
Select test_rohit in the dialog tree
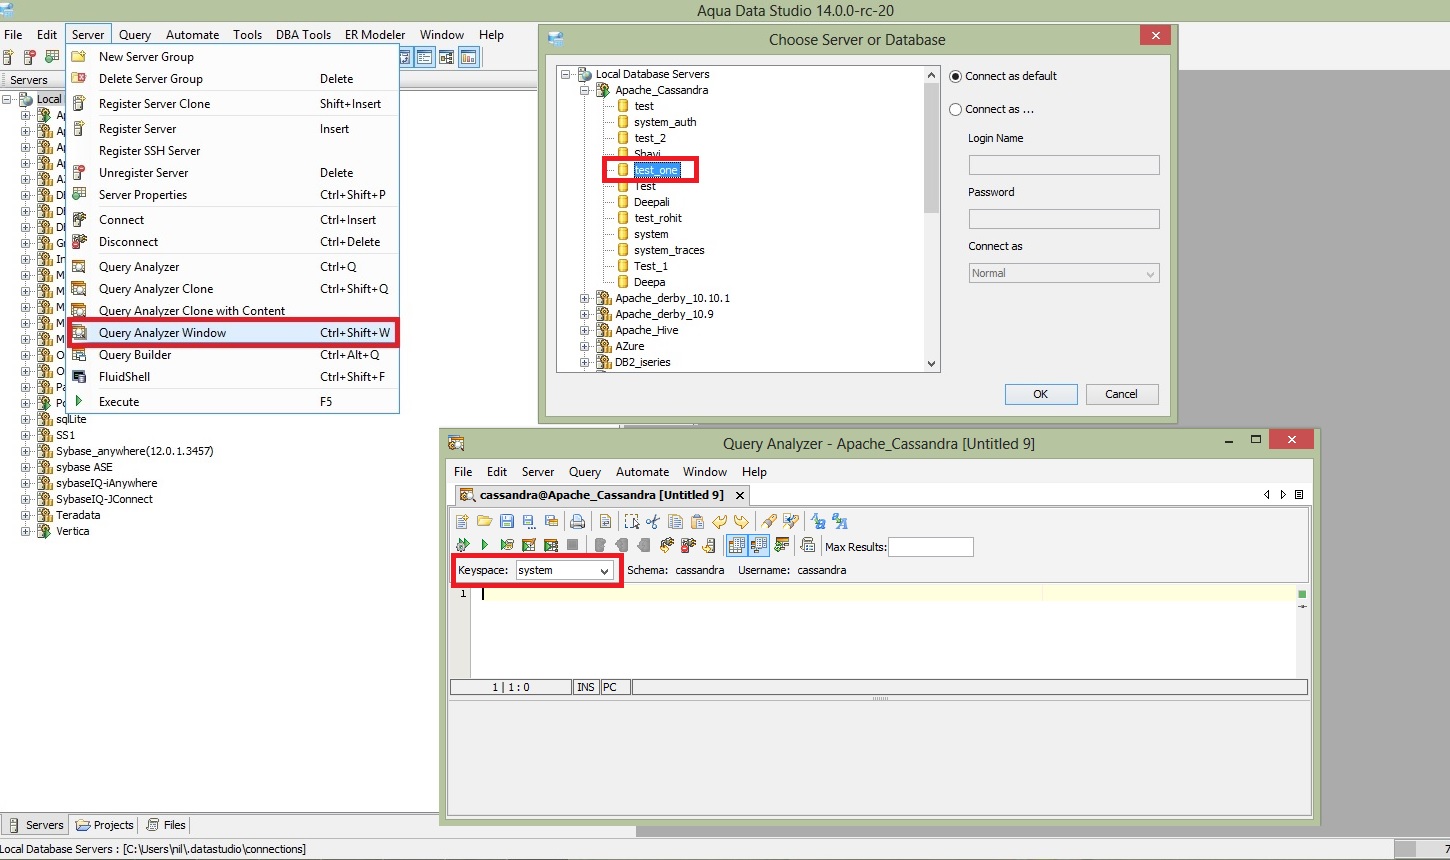point(658,218)
